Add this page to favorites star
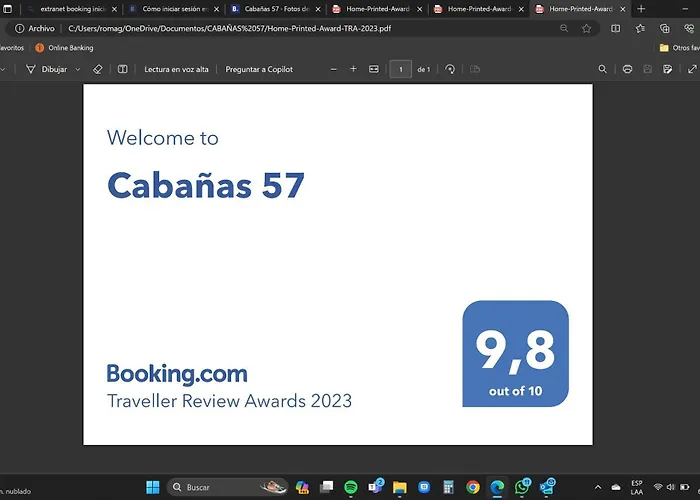Viewport: 700px width, 500px height. (587, 29)
